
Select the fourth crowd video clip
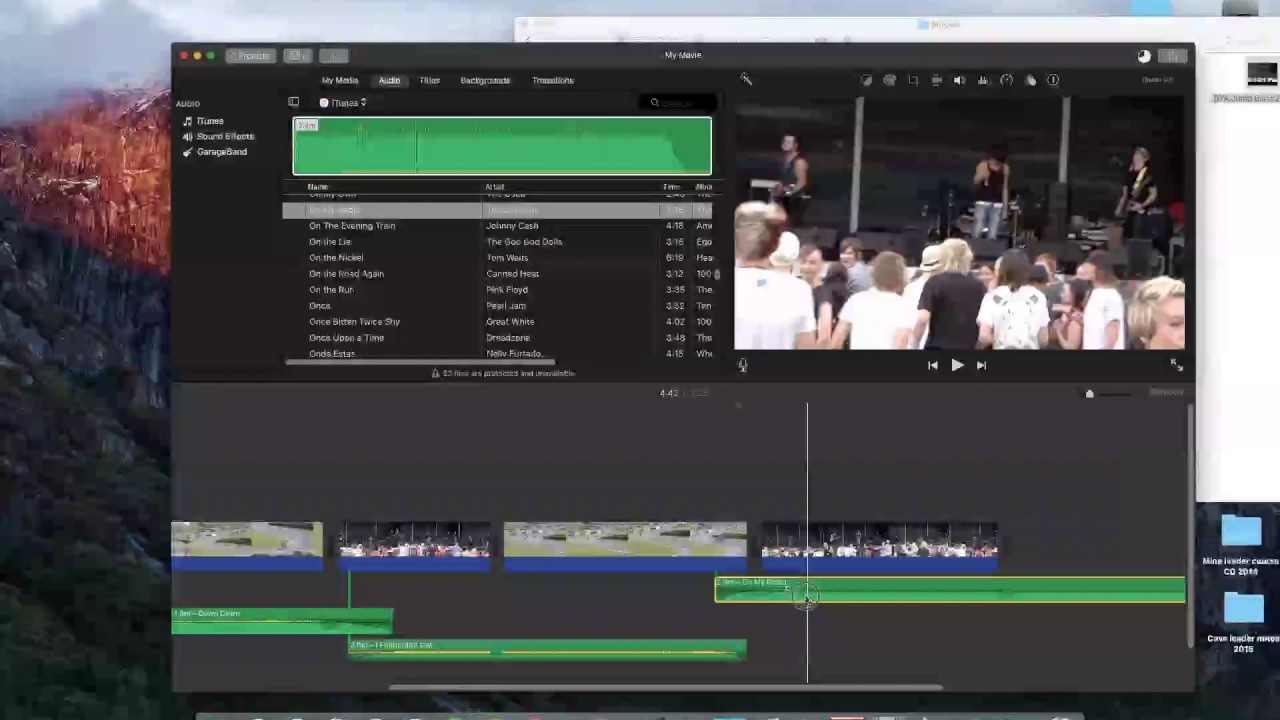pyautogui.click(x=879, y=546)
